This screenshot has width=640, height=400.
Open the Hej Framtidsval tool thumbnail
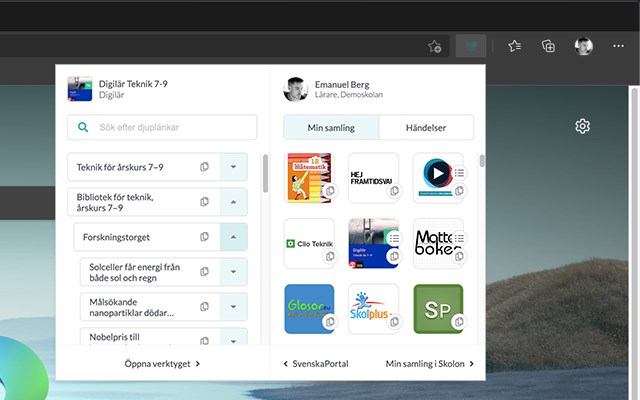pyautogui.click(x=373, y=178)
